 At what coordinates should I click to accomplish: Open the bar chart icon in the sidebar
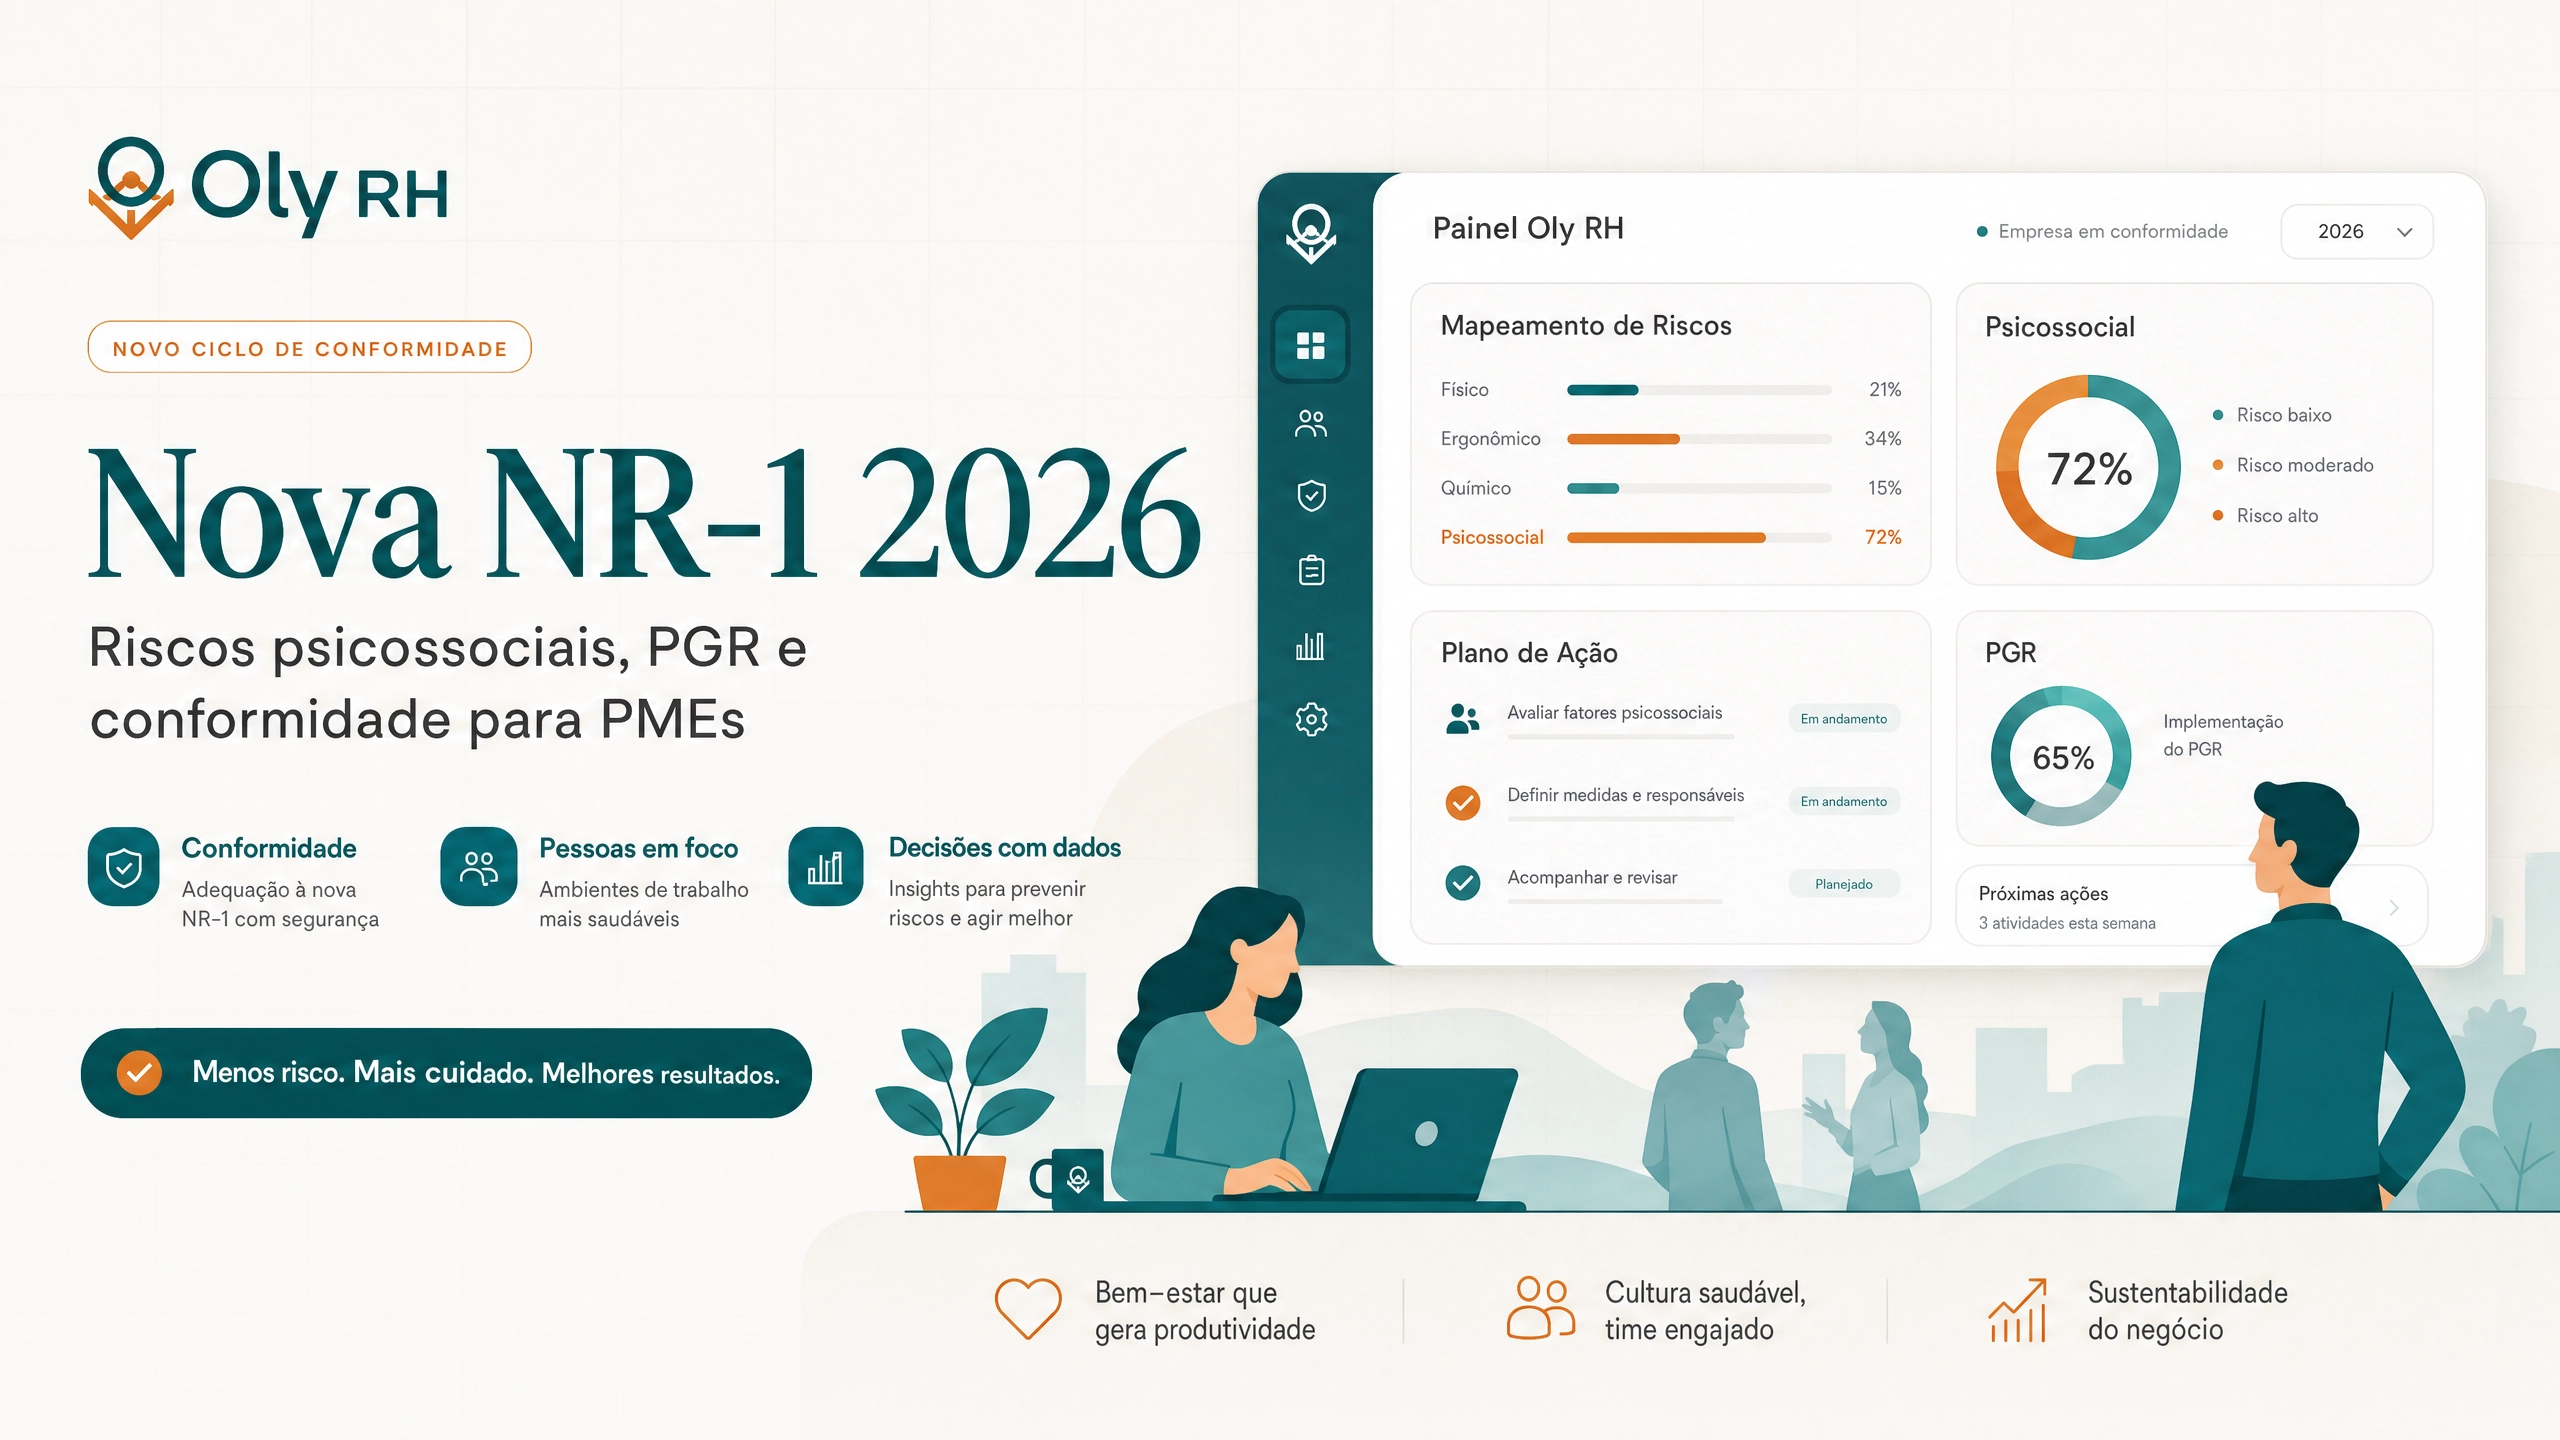pos(1311,645)
